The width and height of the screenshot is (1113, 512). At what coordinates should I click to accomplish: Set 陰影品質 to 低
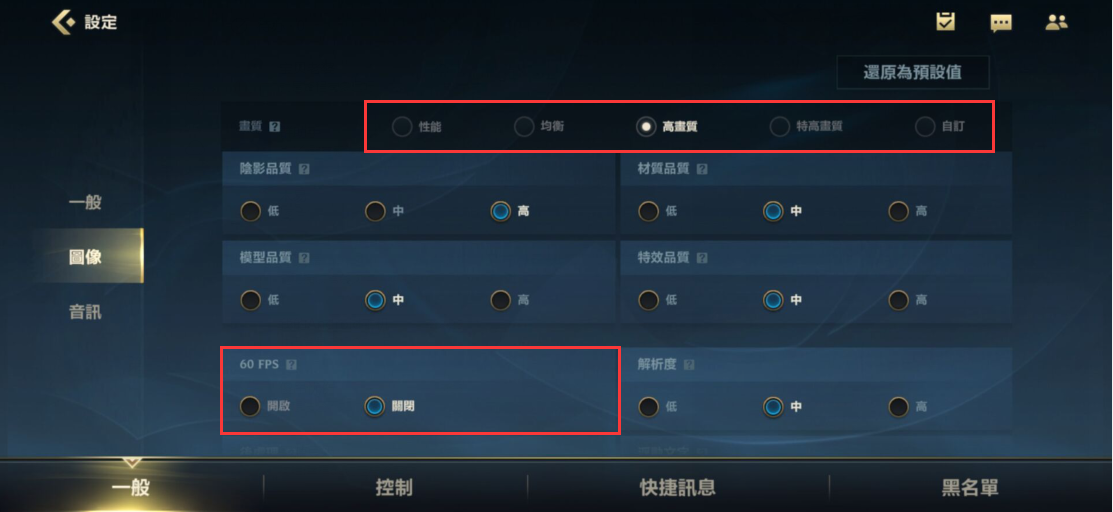point(260,211)
